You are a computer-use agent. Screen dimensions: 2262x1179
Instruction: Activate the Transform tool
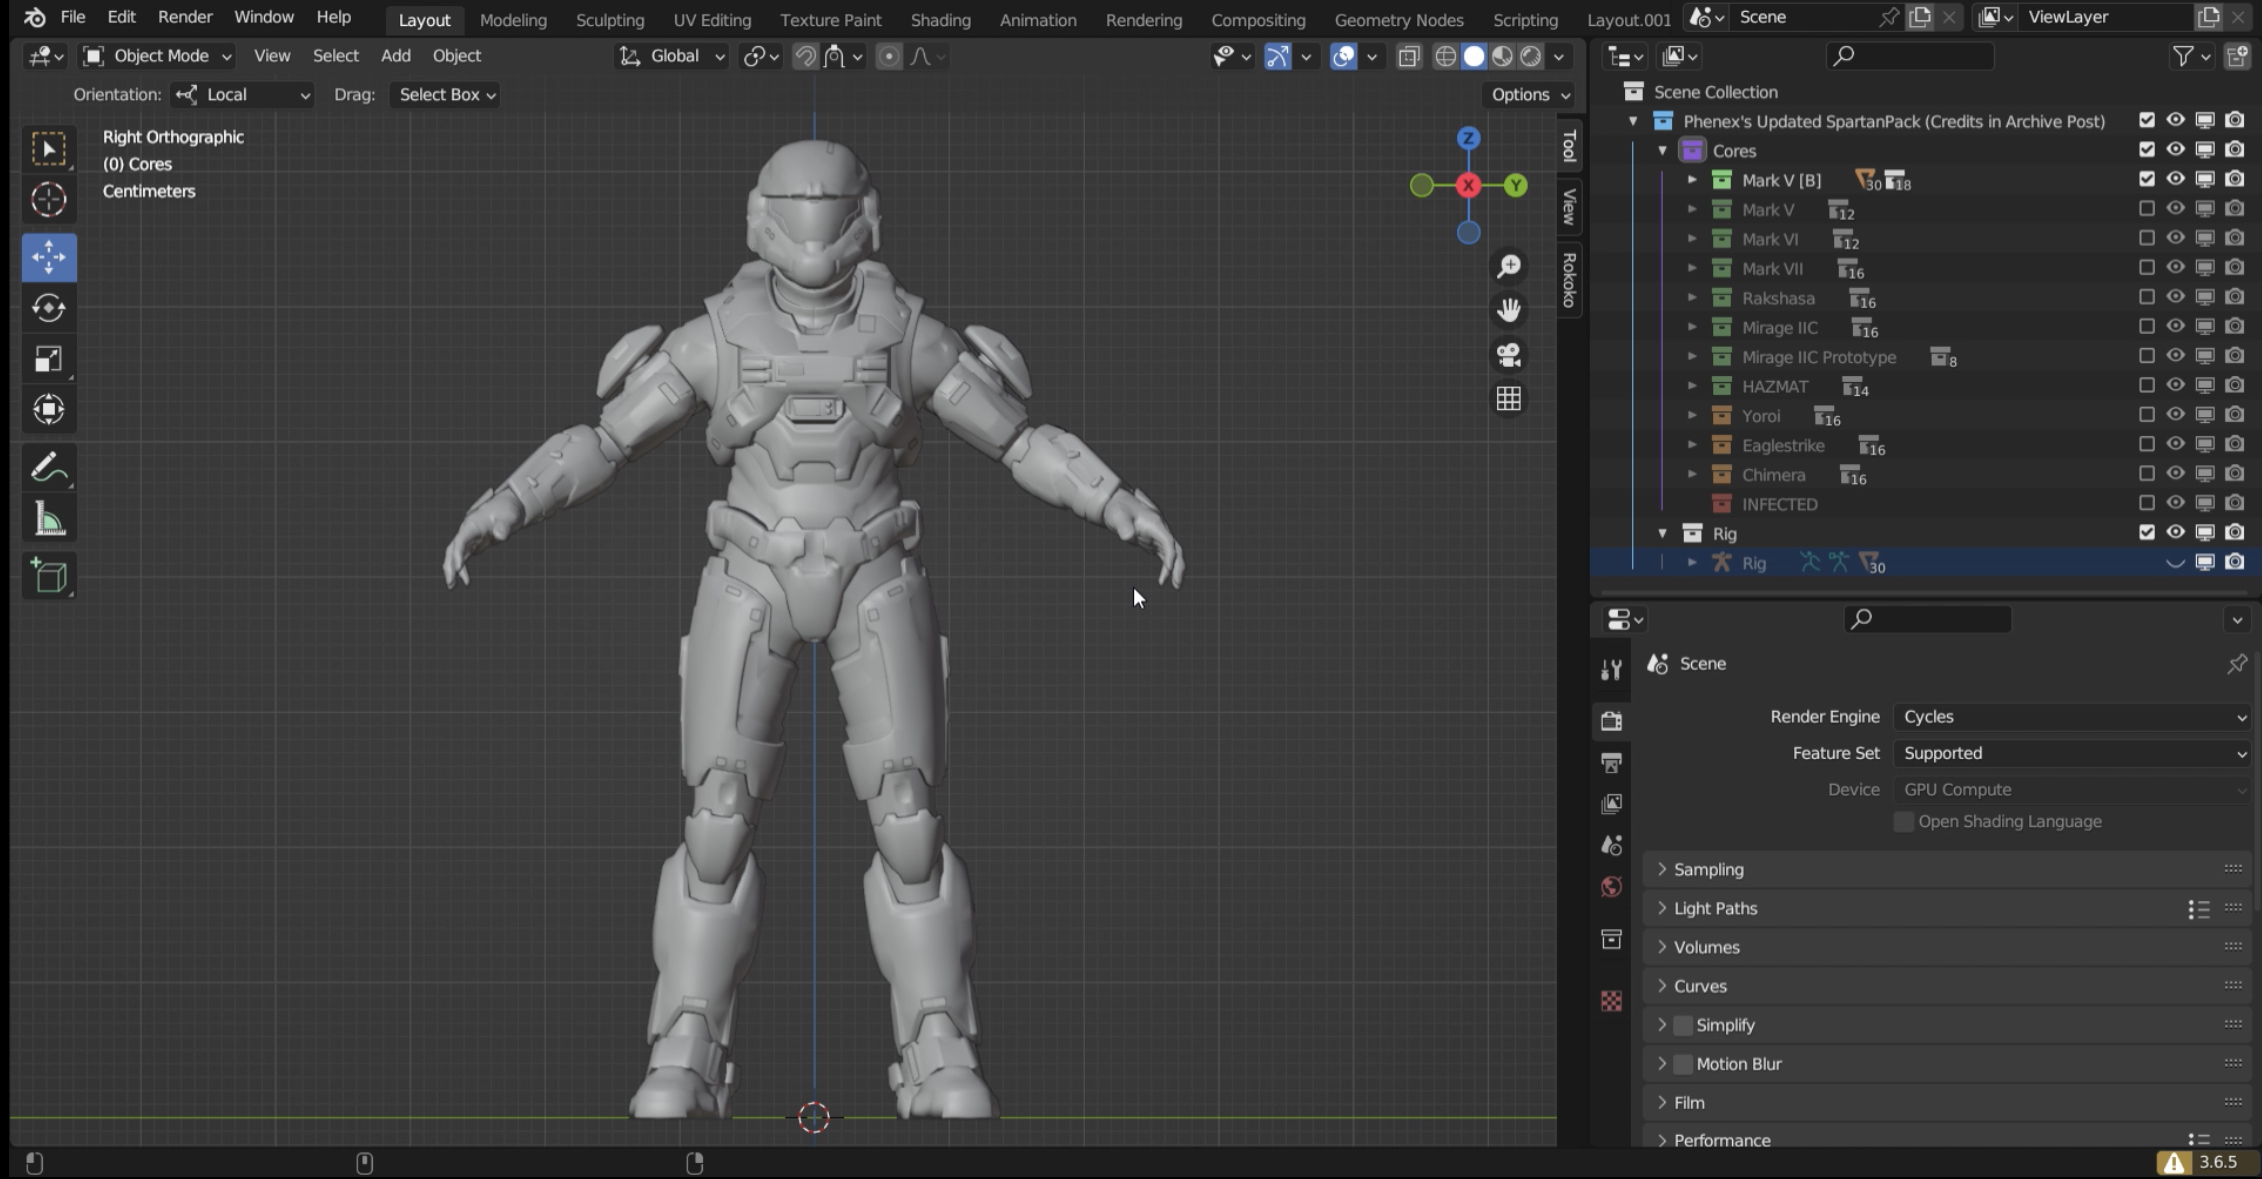coord(48,410)
